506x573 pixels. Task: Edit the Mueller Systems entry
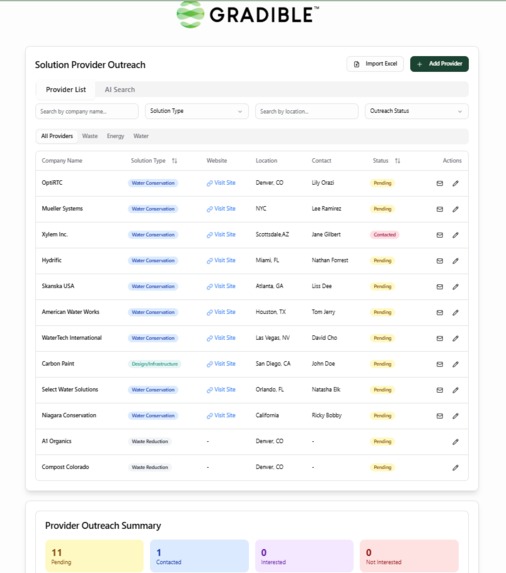pos(455,209)
